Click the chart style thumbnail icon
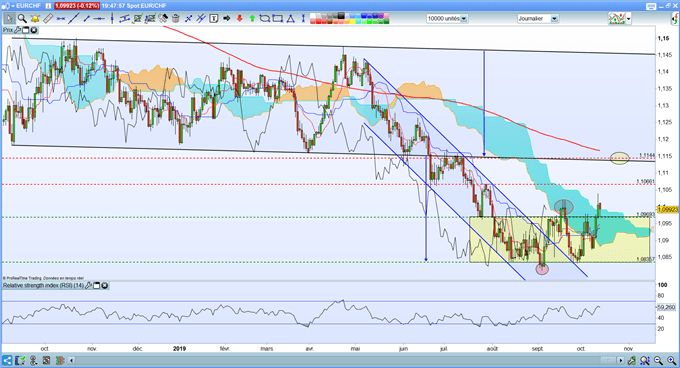This screenshot has width=680, height=368. click(617, 18)
